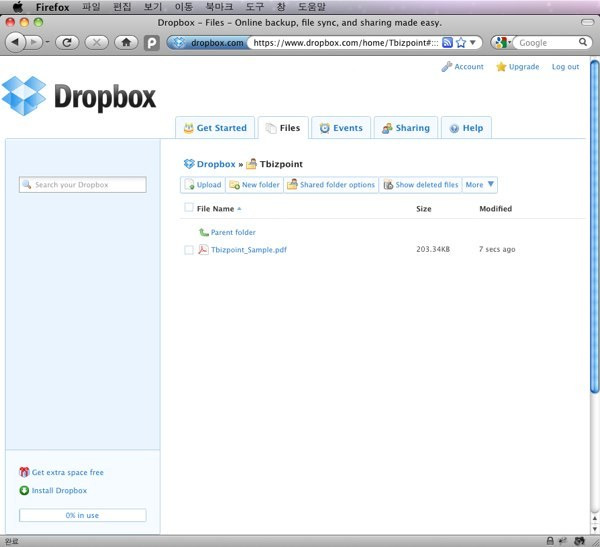Click the vertical page scrollbar thumb
Screen dimensions: 600x547
pos(594,226)
